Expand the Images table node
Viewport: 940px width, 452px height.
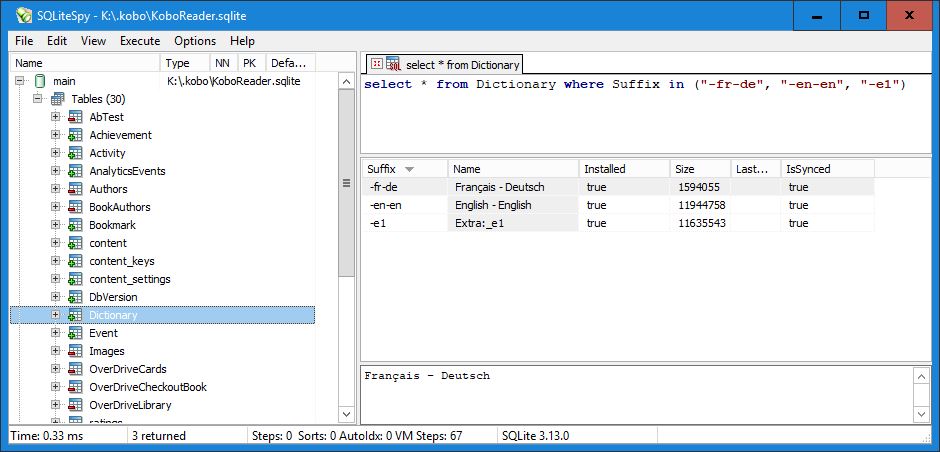coord(56,350)
